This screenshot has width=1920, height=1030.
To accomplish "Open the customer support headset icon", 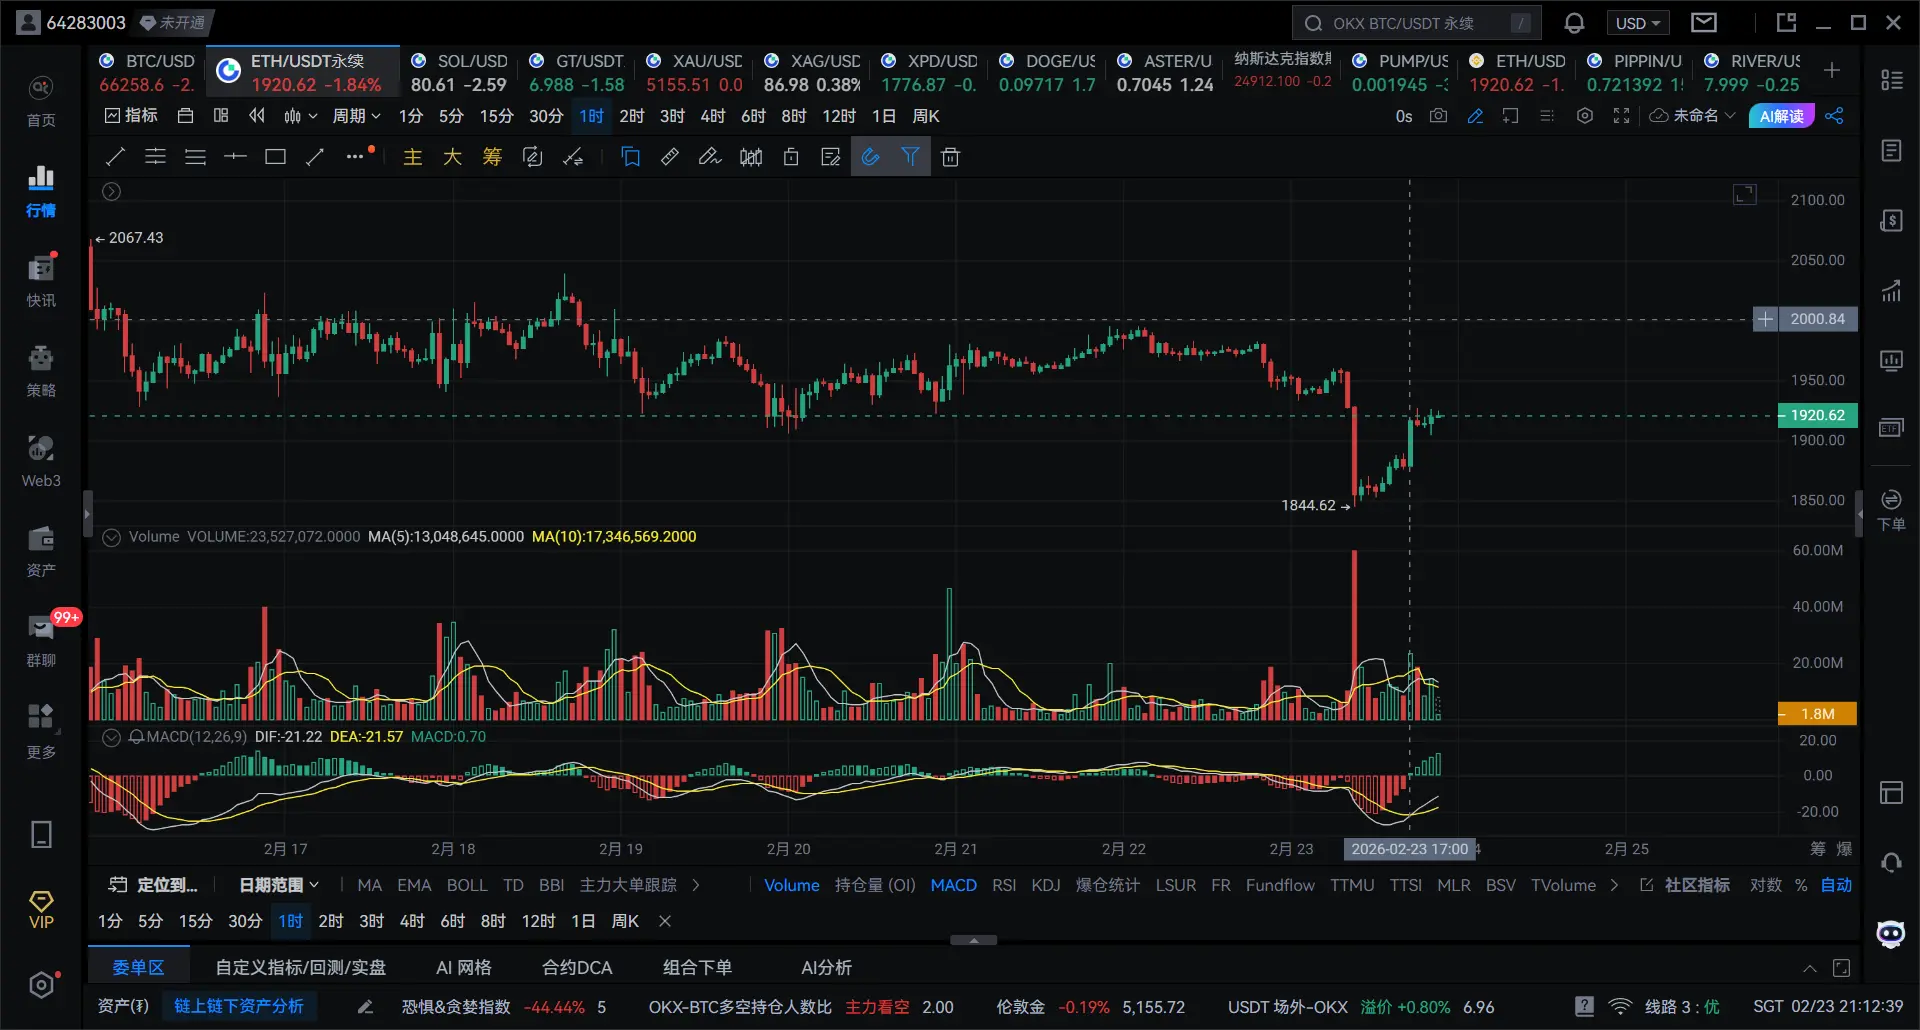I will [1891, 862].
